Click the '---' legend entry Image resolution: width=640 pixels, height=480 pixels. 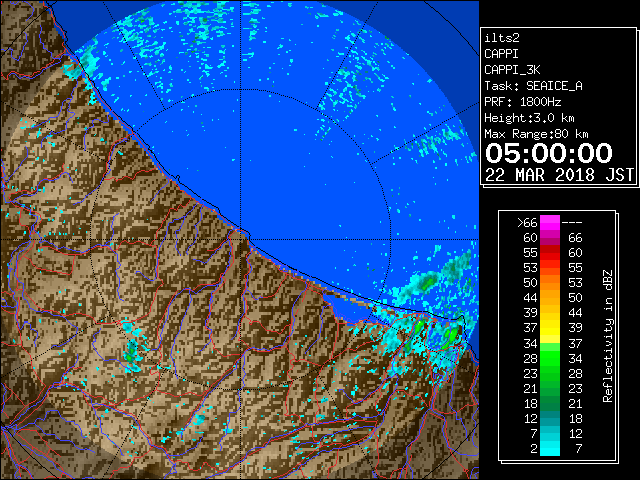(572, 222)
